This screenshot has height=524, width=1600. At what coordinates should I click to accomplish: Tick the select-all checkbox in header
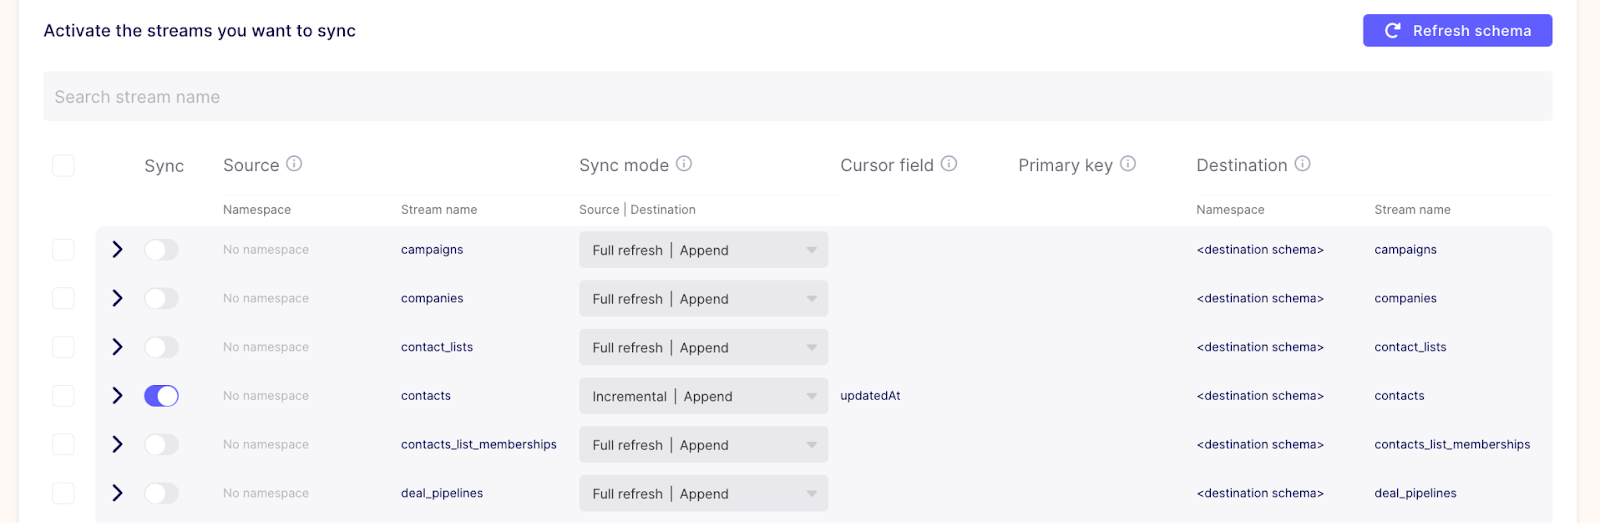[x=63, y=165]
